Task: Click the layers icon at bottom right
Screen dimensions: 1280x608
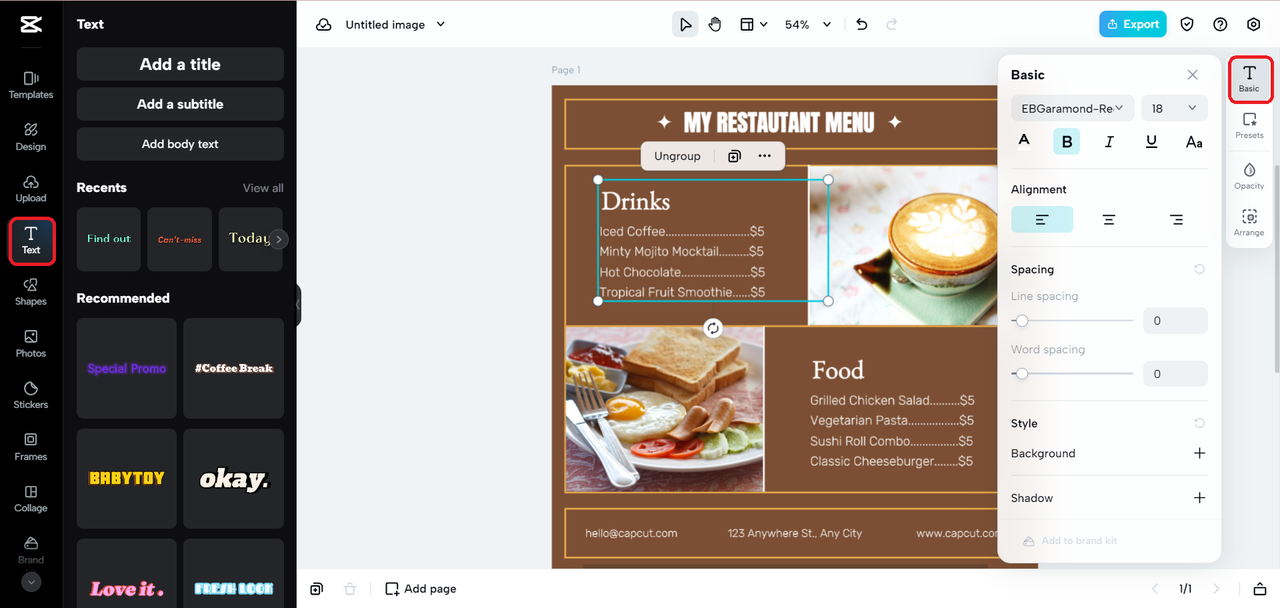Action: click(1260, 589)
